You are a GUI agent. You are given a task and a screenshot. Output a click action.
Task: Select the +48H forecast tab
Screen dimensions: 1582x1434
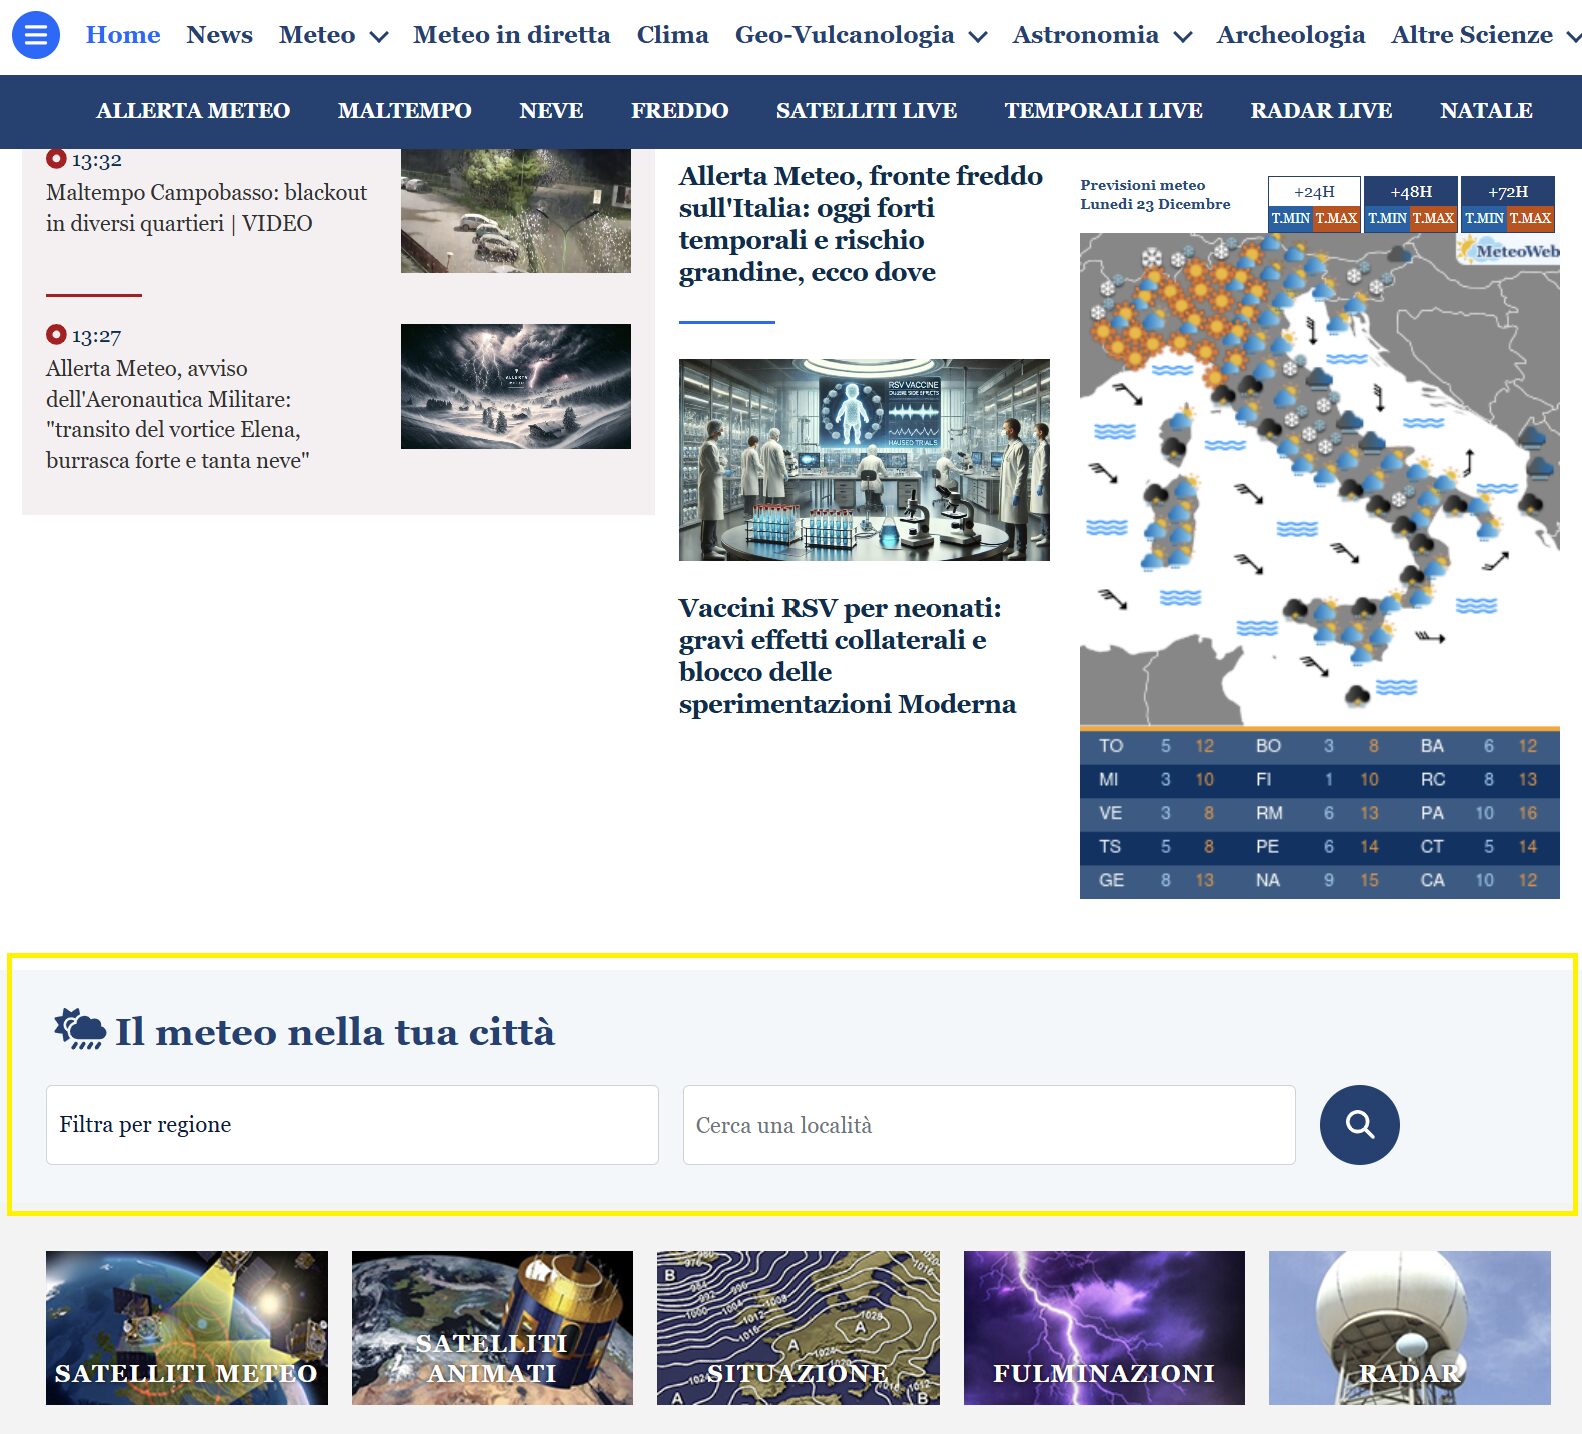(1411, 191)
